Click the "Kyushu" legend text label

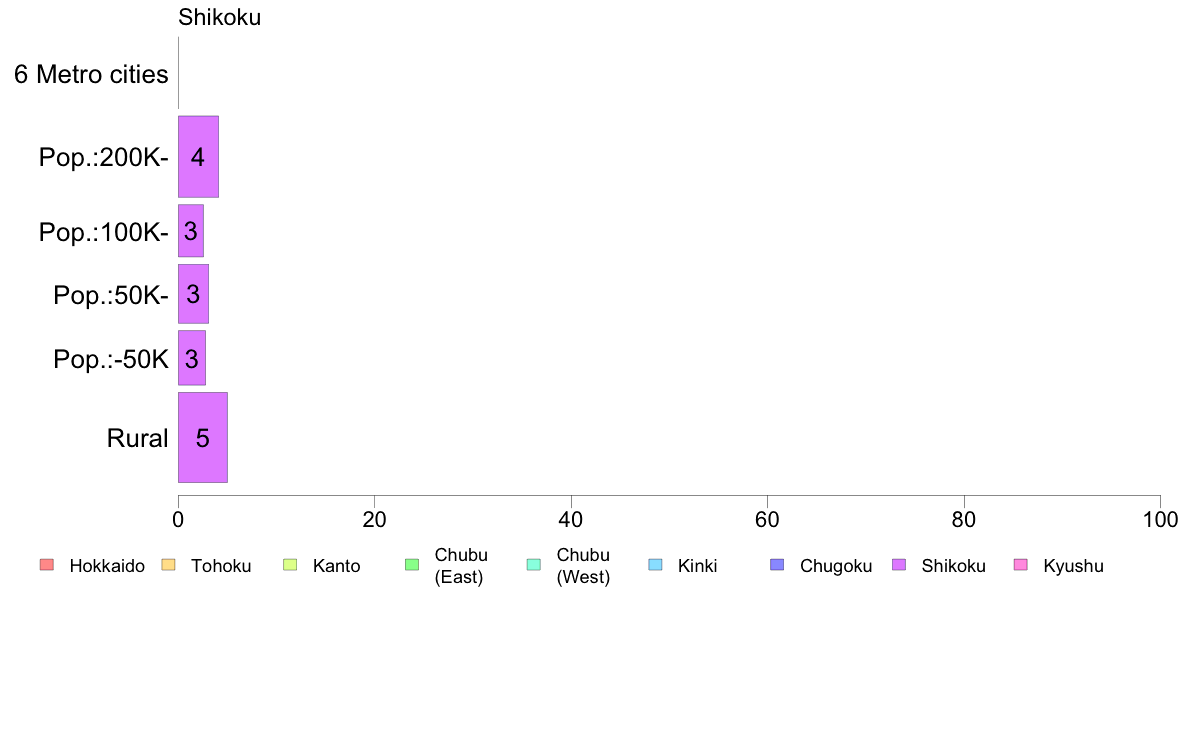[x=1073, y=566]
